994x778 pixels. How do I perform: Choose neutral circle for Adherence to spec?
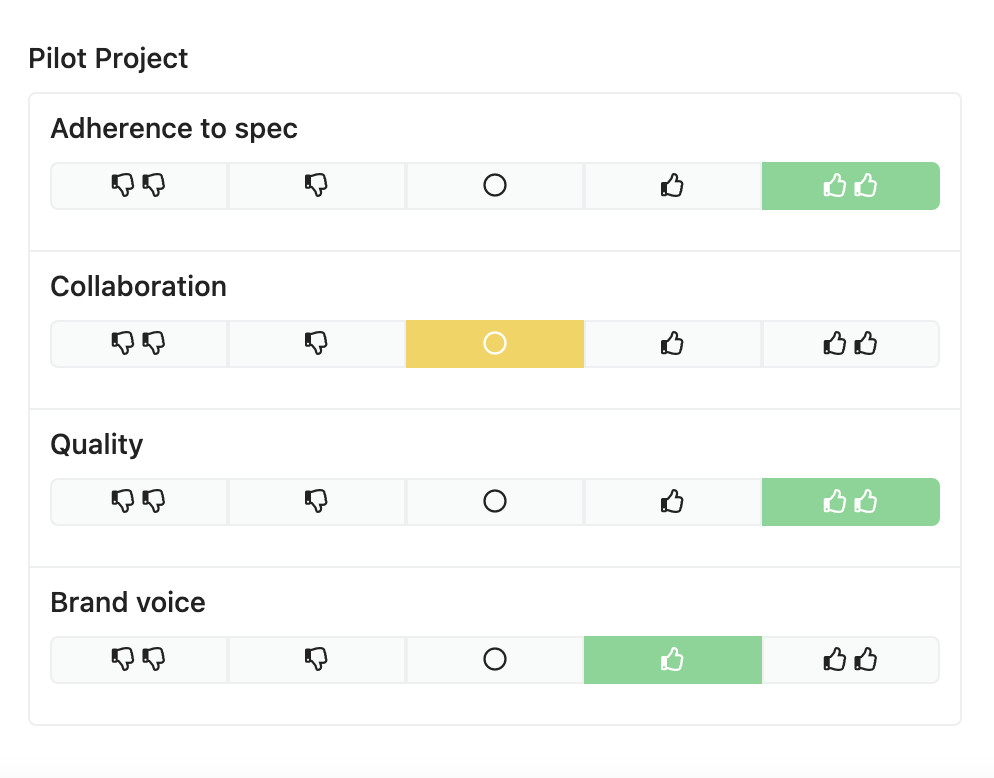[x=494, y=186]
